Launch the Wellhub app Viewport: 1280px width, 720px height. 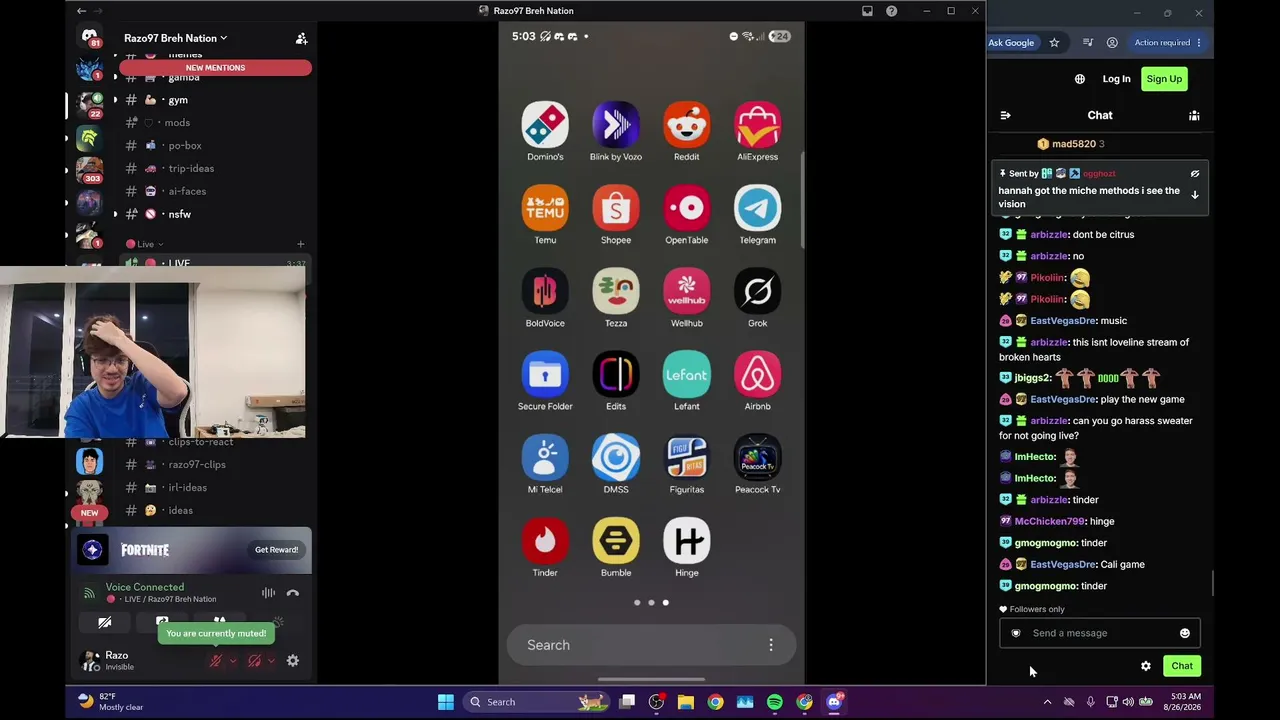pos(687,292)
